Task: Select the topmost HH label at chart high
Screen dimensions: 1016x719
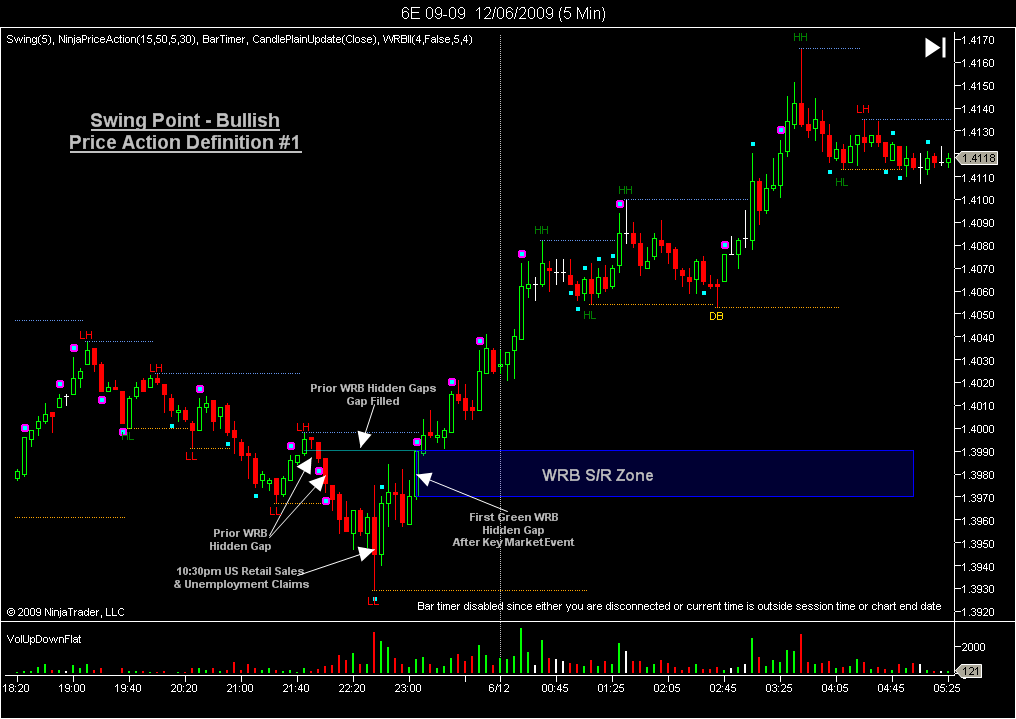Action: click(x=800, y=38)
